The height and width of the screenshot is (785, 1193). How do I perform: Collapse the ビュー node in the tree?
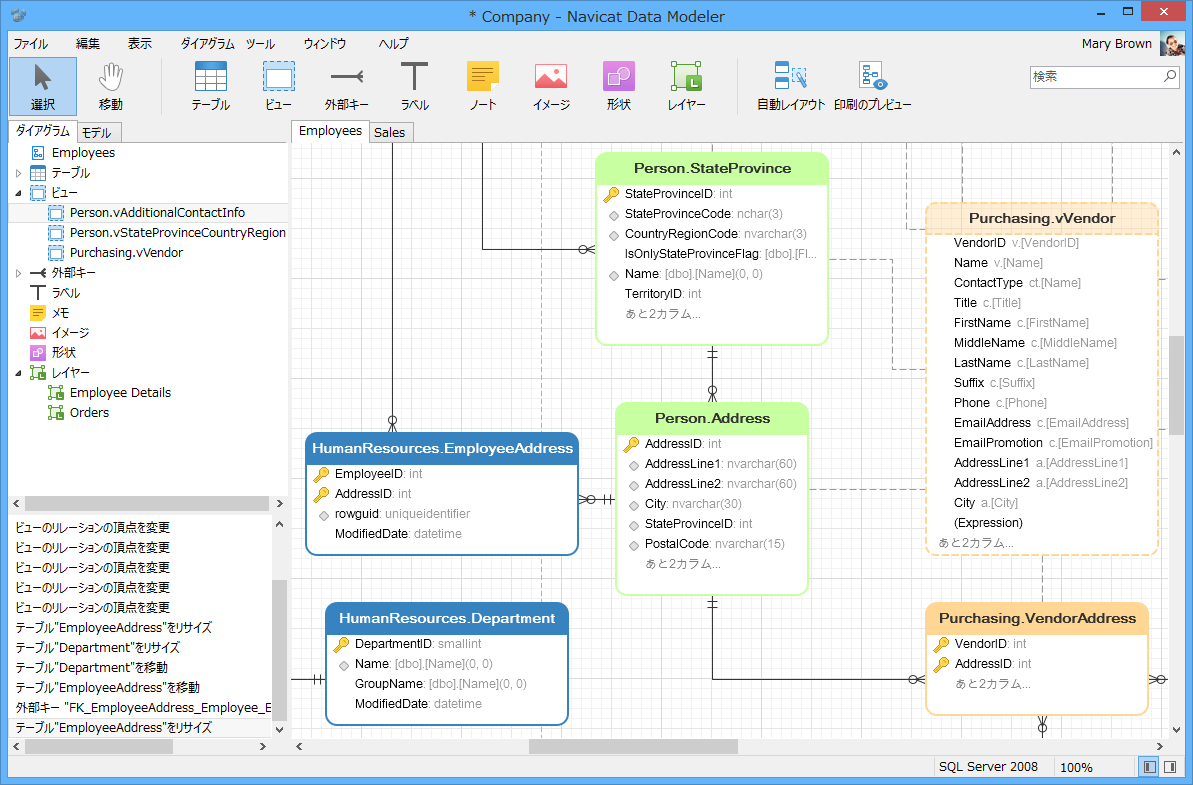tap(18, 193)
